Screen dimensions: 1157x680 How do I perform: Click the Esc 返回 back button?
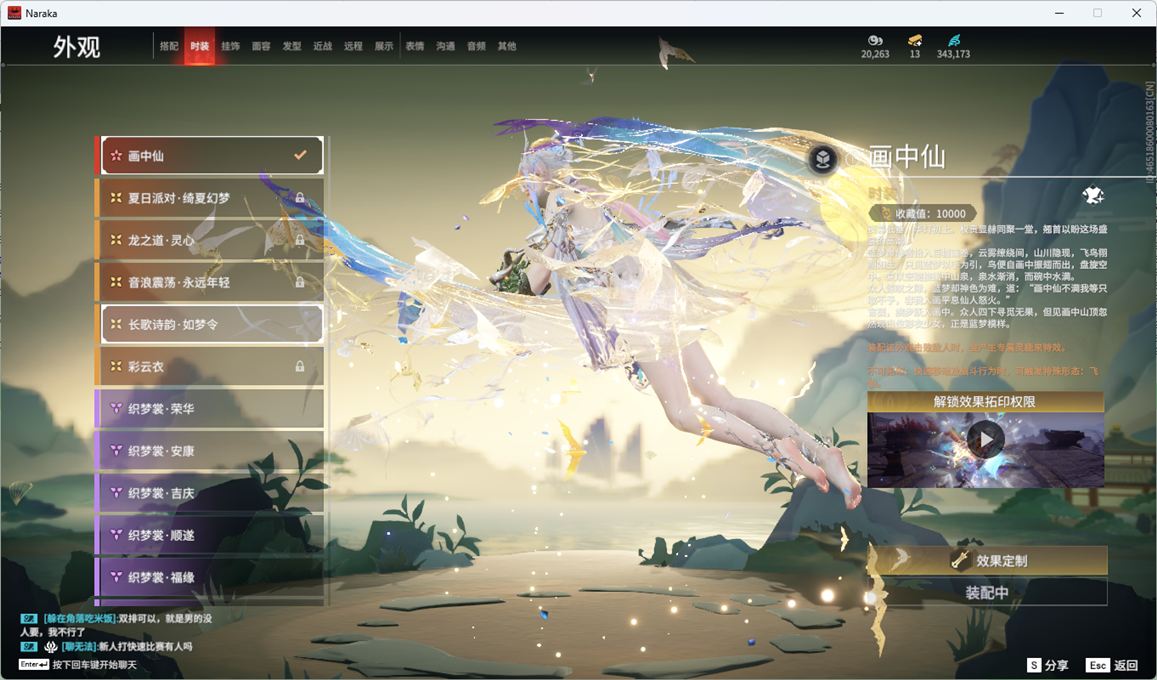pyautogui.click(x=1113, y=665)
